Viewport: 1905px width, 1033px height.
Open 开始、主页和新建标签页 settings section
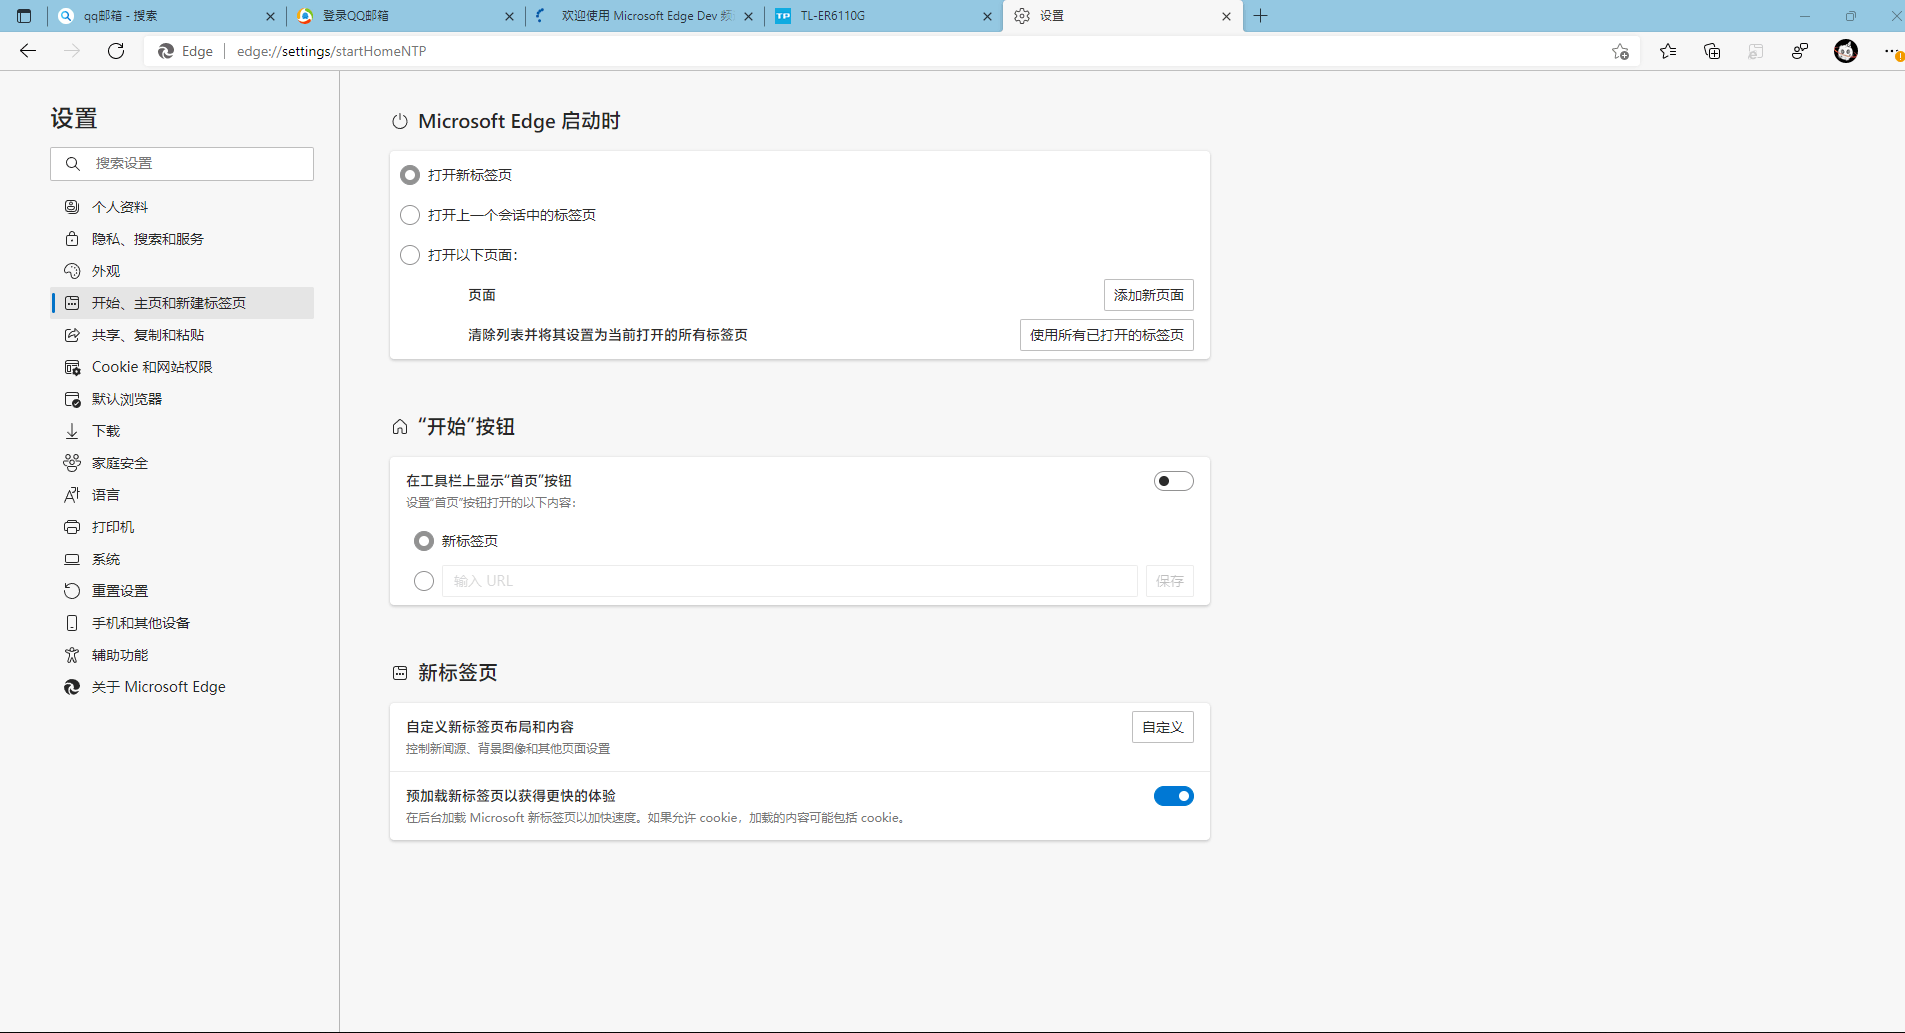coord(183,303)
